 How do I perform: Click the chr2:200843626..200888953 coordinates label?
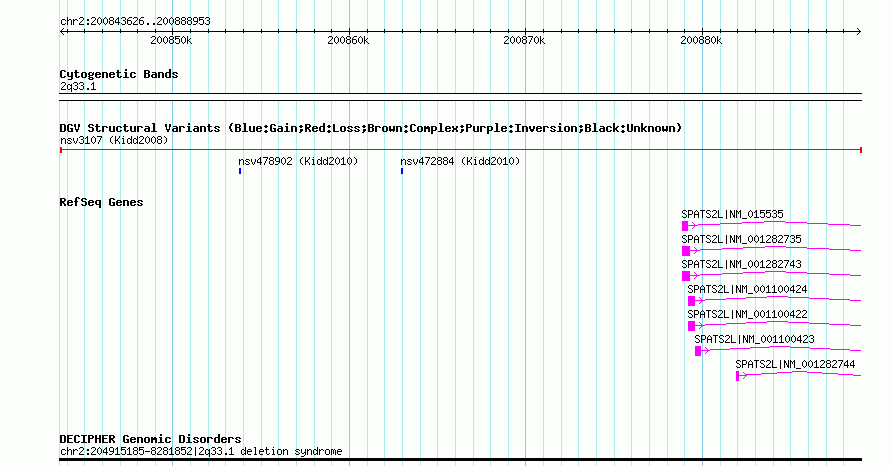[135, 21]
